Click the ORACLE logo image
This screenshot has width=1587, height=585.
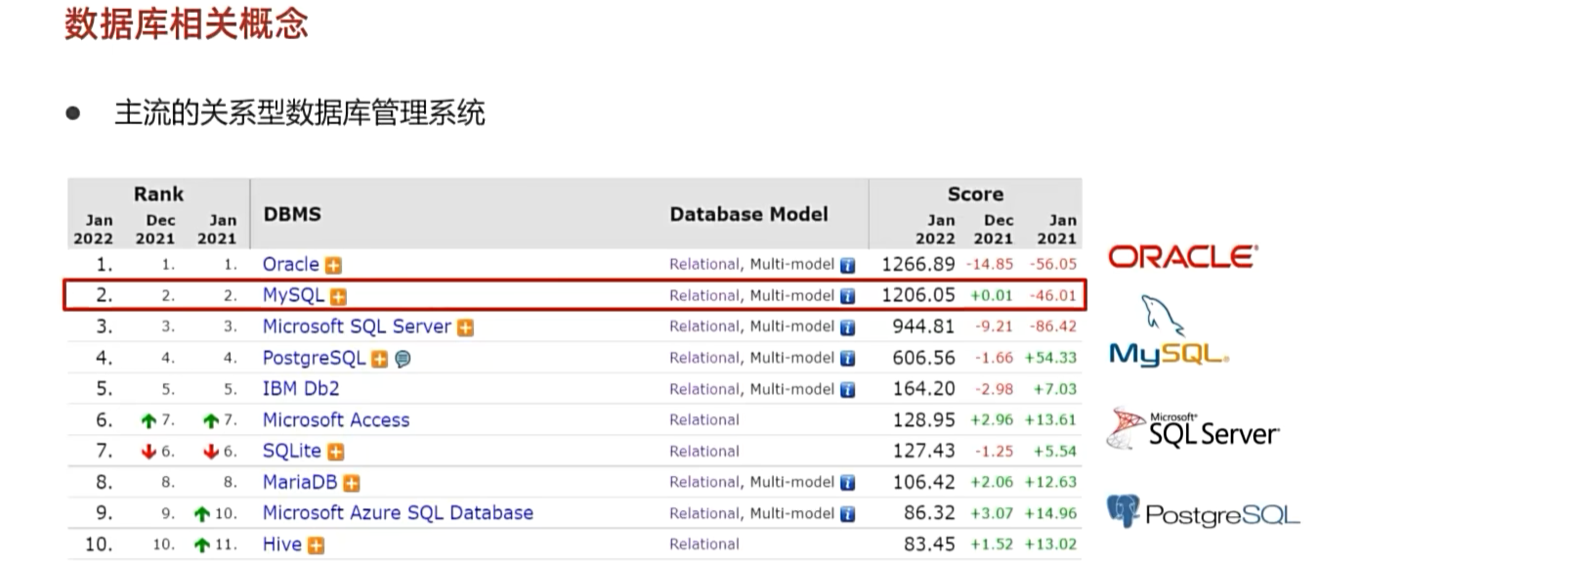(1183, 257)
